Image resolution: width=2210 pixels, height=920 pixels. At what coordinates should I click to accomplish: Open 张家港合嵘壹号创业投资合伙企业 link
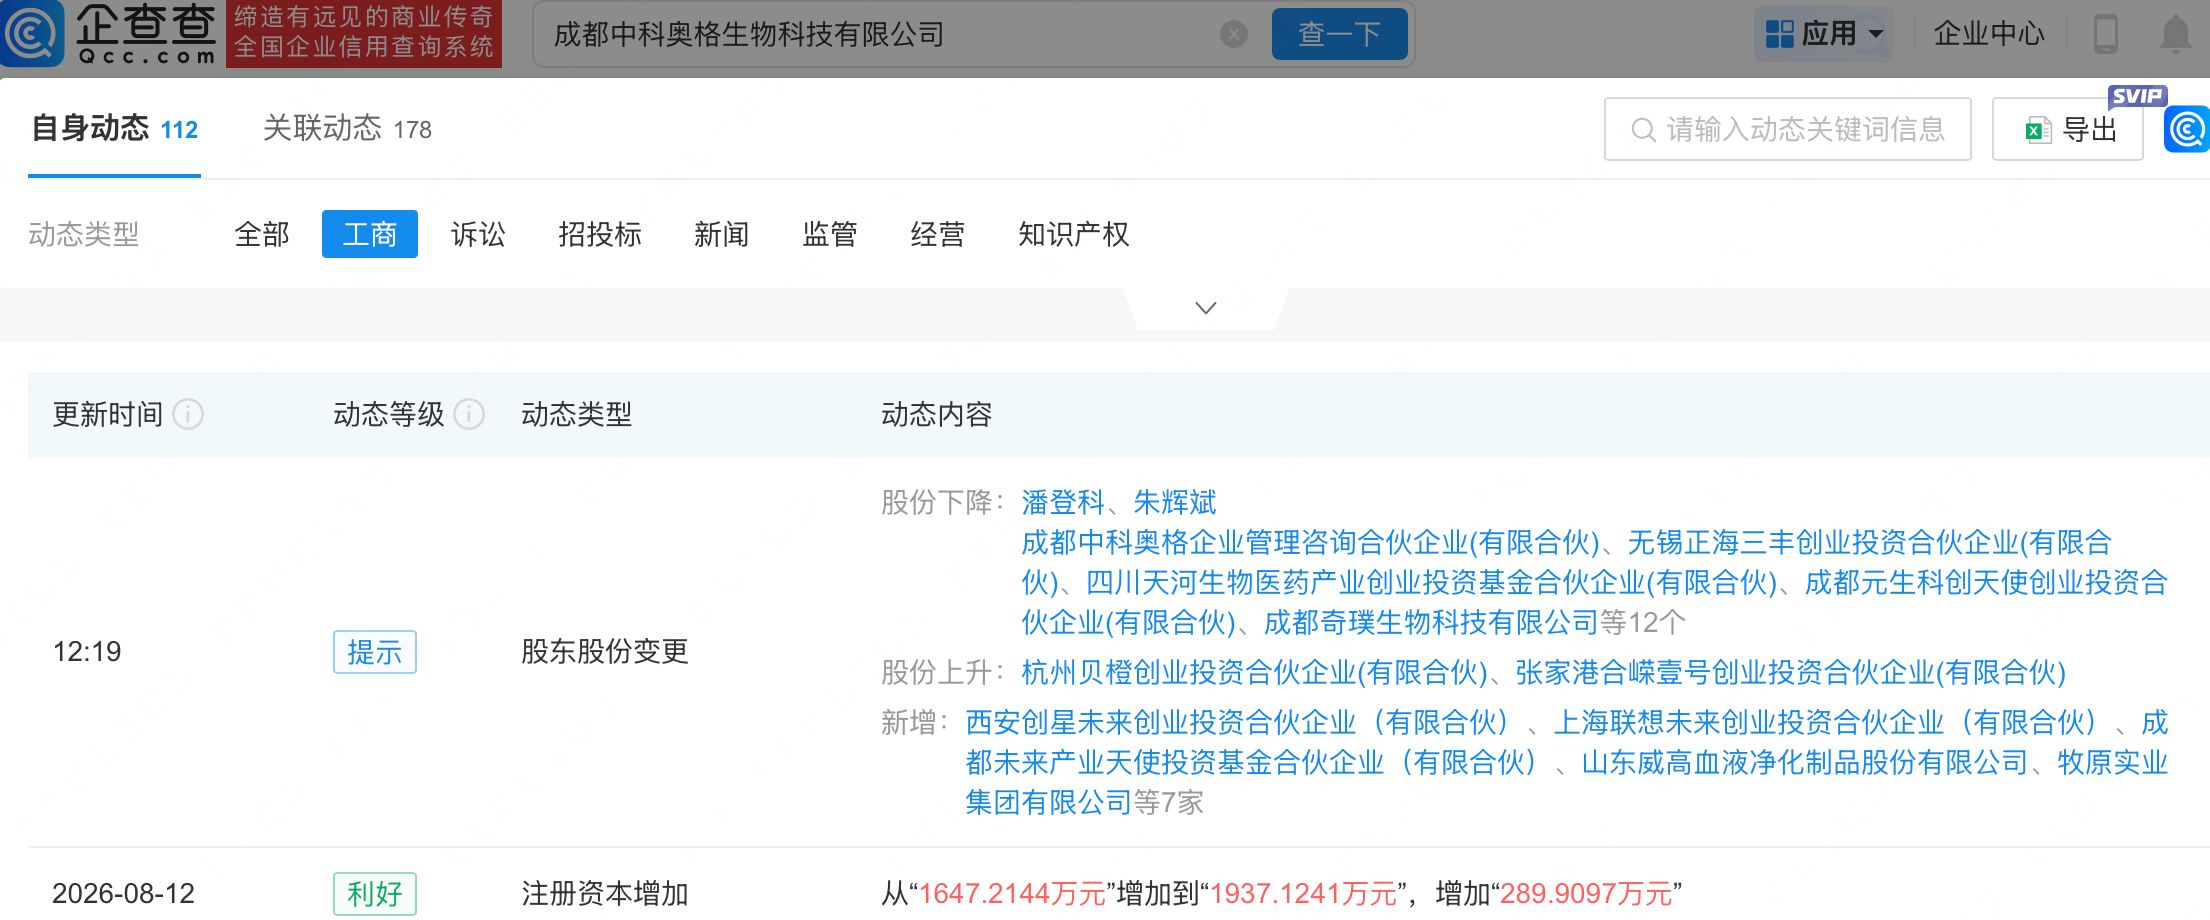coord(1791,672)
